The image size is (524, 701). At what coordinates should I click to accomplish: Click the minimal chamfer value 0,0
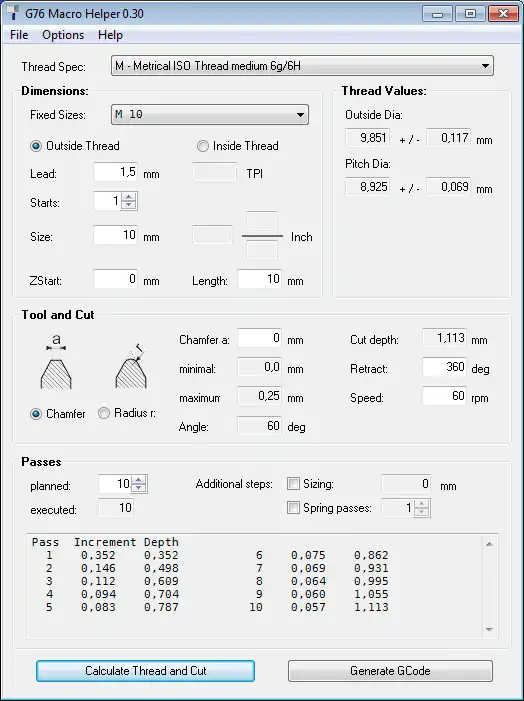(x=259, y=367)
